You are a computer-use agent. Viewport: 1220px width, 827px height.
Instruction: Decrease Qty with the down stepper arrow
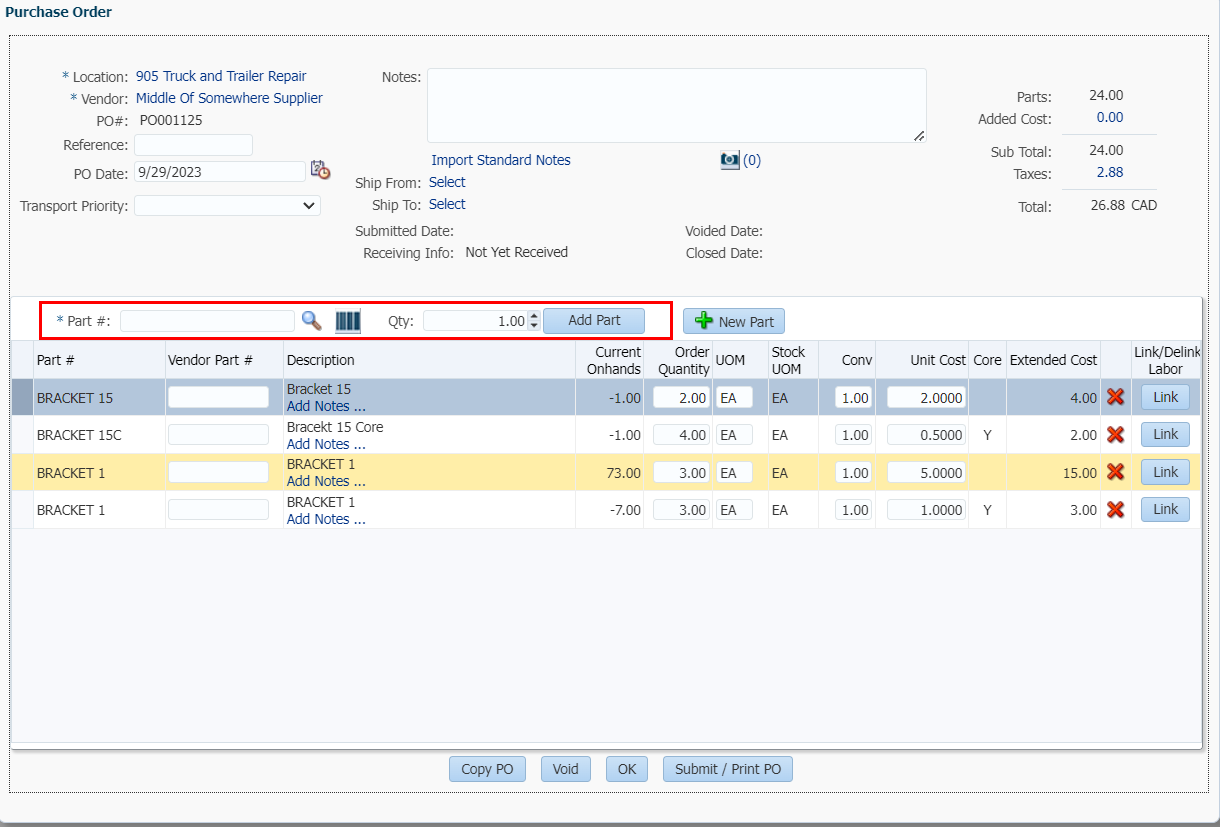click(534, 326)
